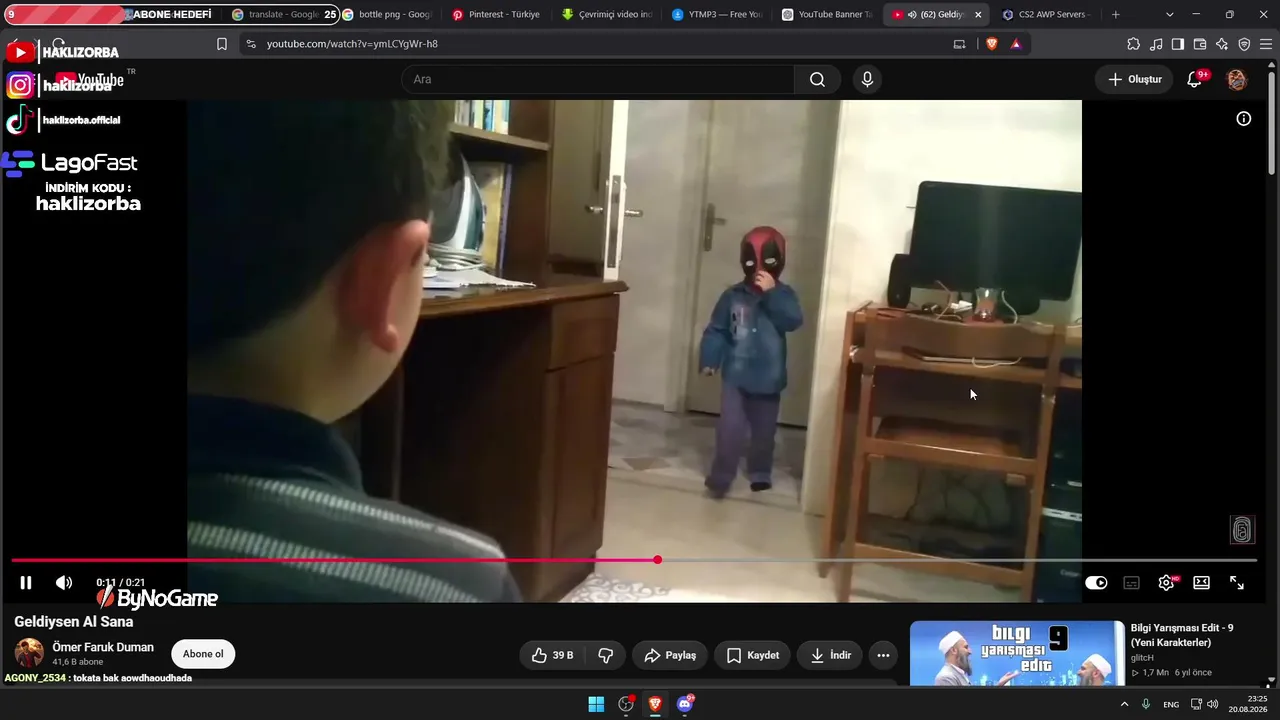Screen dimensions: 1280x720
Task: Open the browser extensions puzzle icon
Action: coord(1133,44)
